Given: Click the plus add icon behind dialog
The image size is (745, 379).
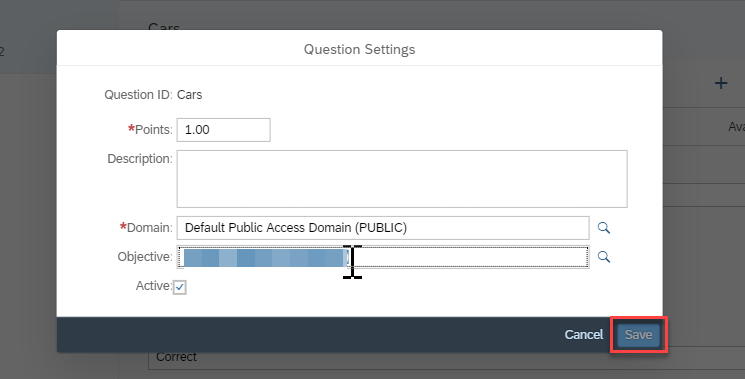Looking at the screenshot, I should (x=721, y=83).
